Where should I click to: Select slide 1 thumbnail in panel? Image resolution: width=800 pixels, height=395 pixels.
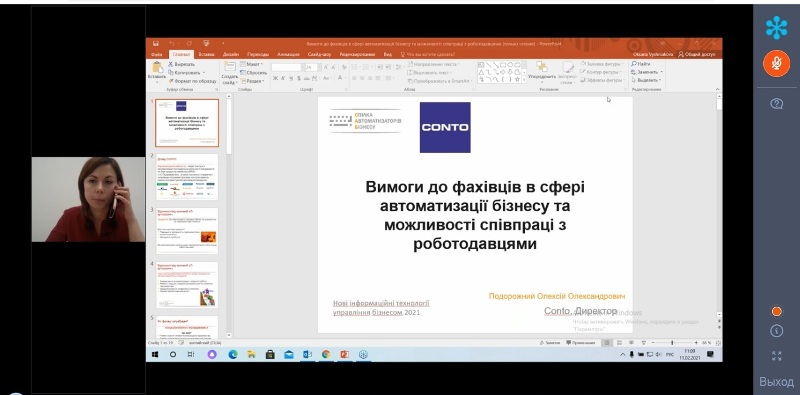[187, 122]
